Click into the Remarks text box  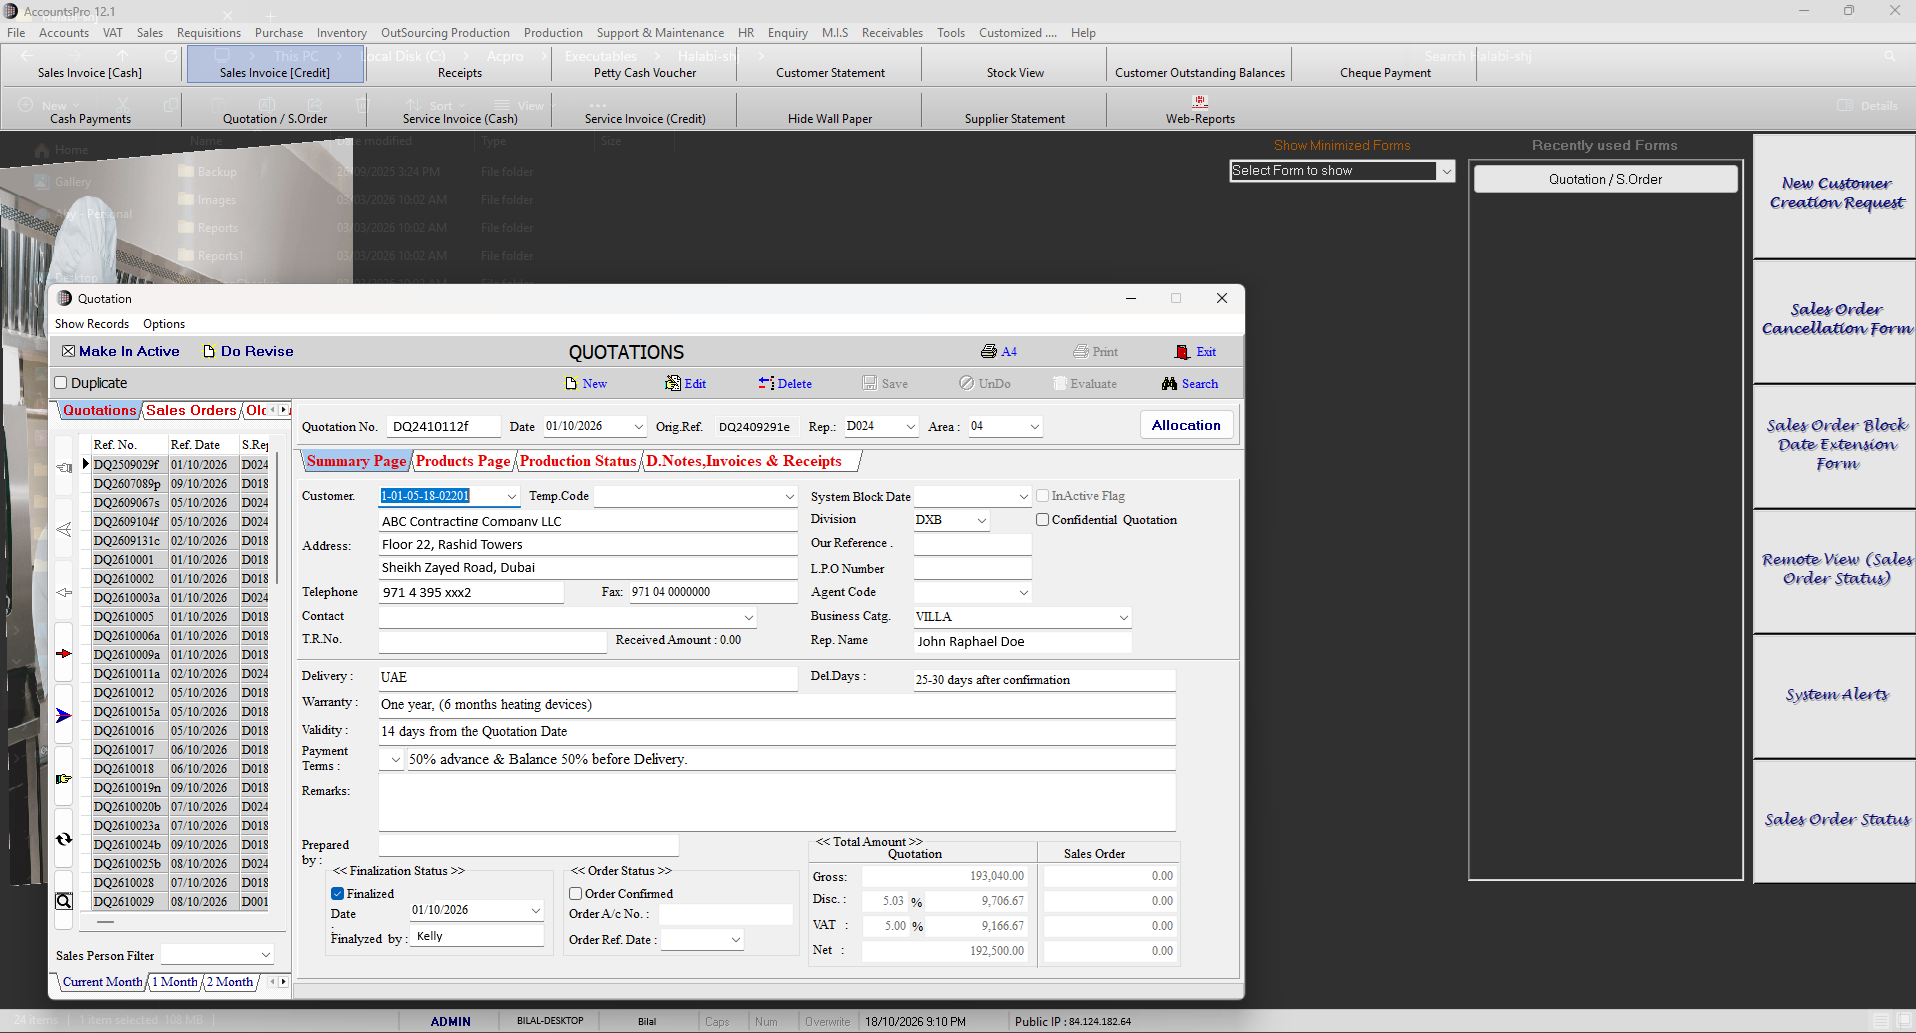click(x=777, y=803)
